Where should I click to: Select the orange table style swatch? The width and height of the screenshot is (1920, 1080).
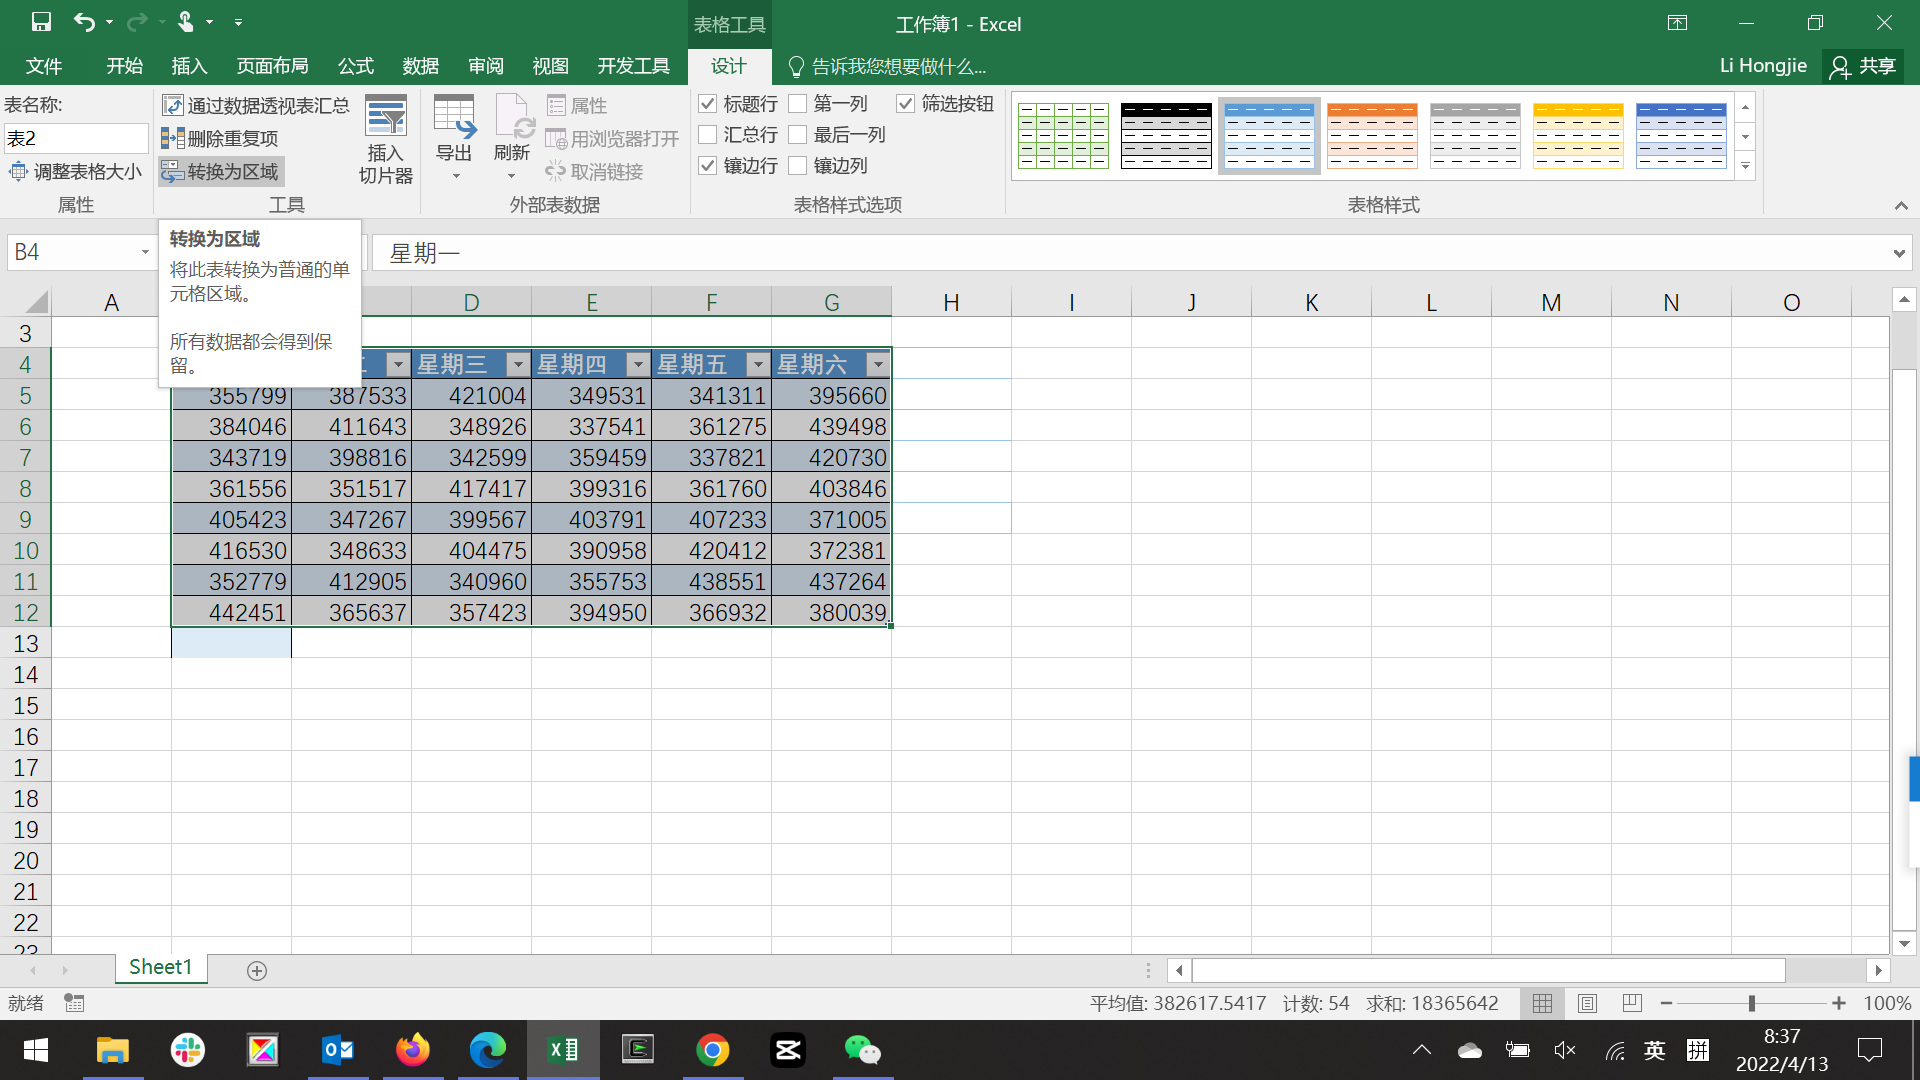[x=1372, y=135]
